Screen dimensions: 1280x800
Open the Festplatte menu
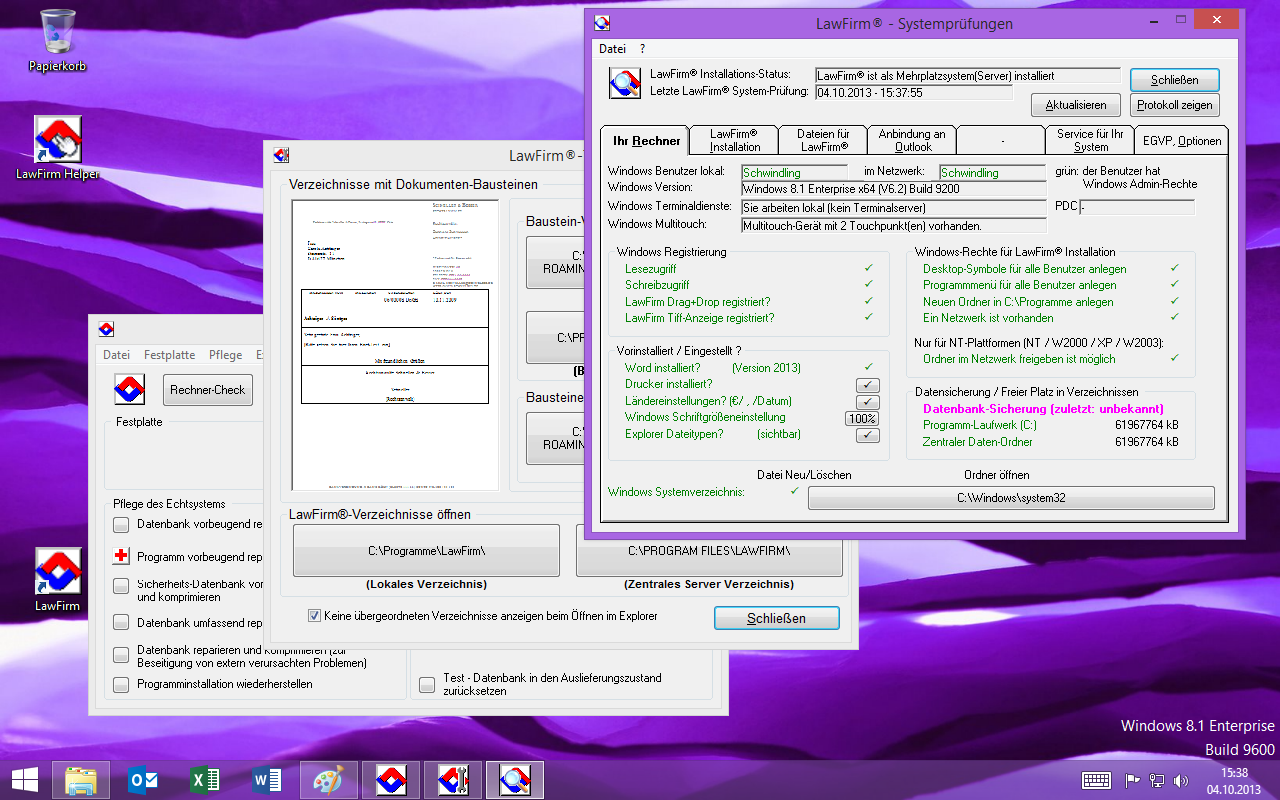pos(169,355)
